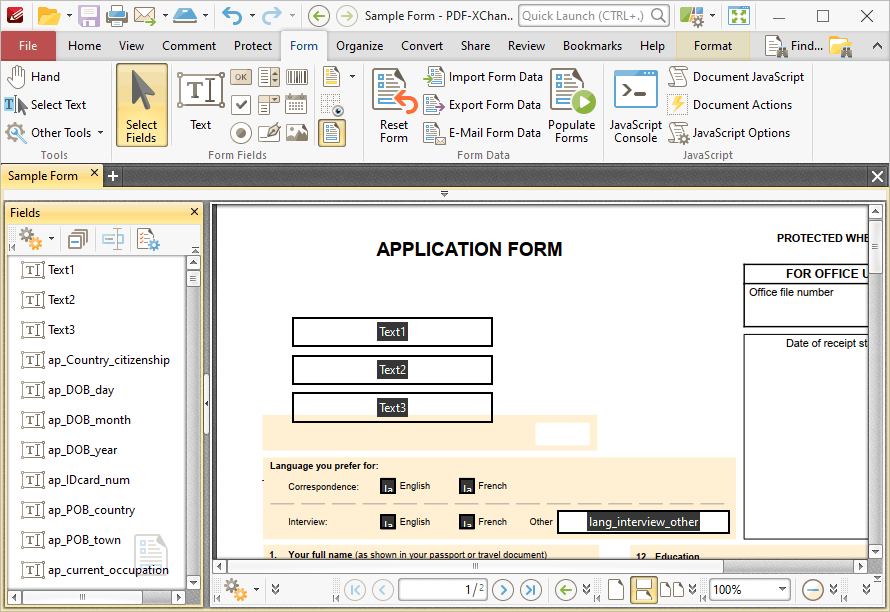The width and height of the screenshot is (890, 612).
Task: Toggle the highlight fields button
Action: click(331, 133)
